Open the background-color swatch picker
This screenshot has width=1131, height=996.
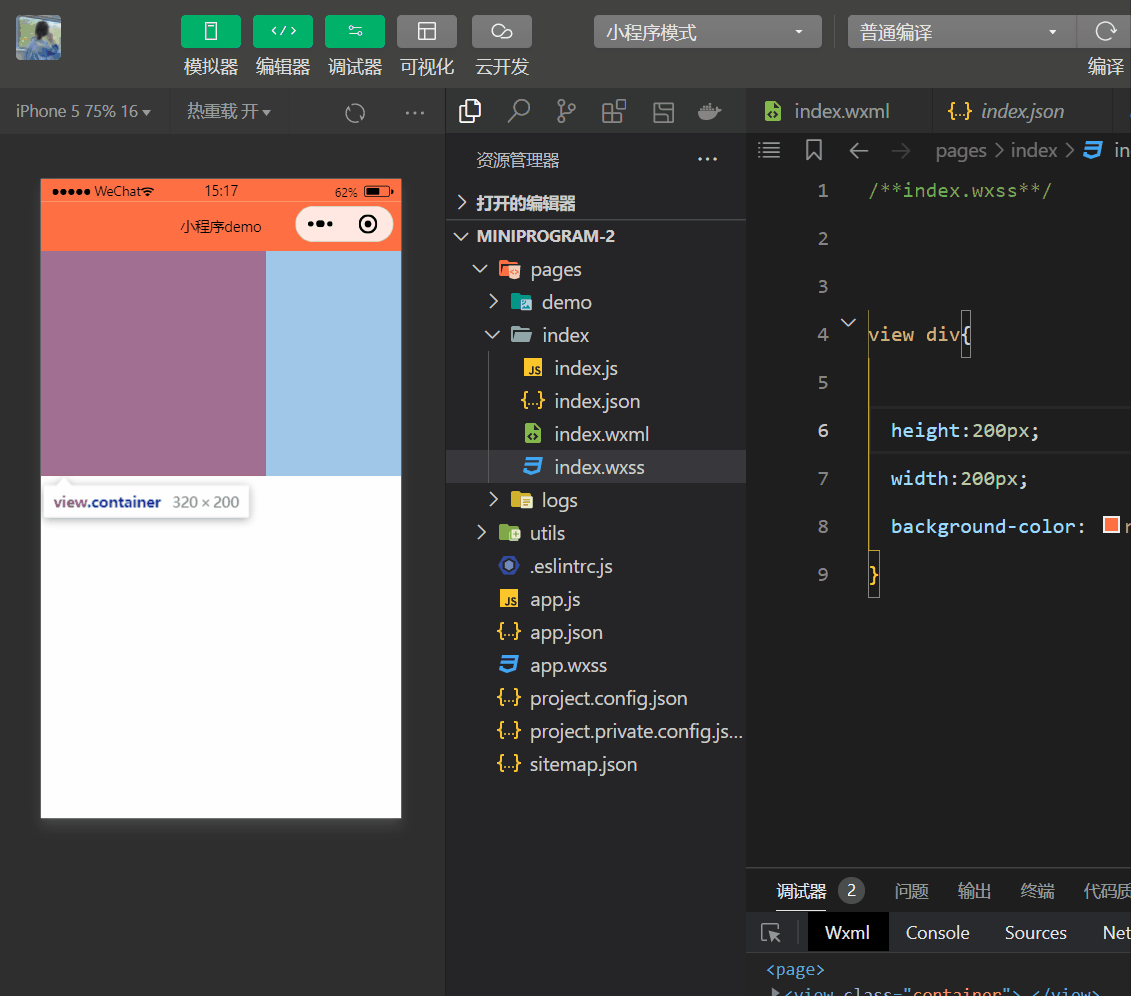point(1111,524)
